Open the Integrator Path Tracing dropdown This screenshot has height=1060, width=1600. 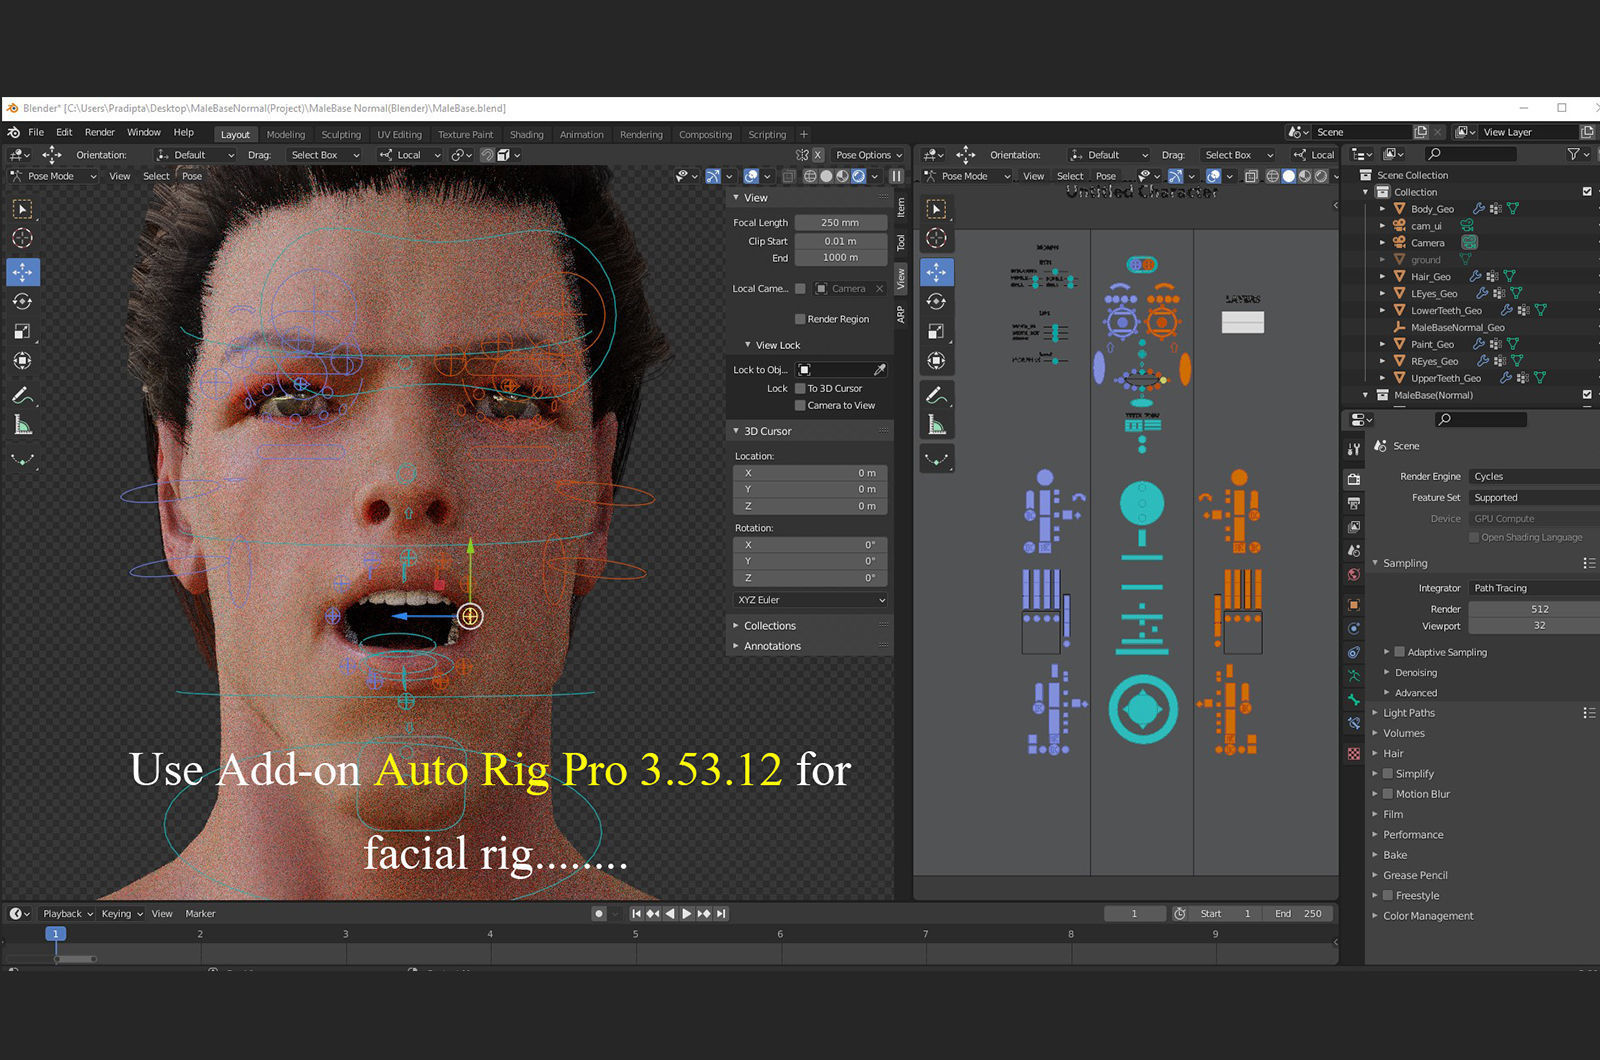click(1533, 589)
